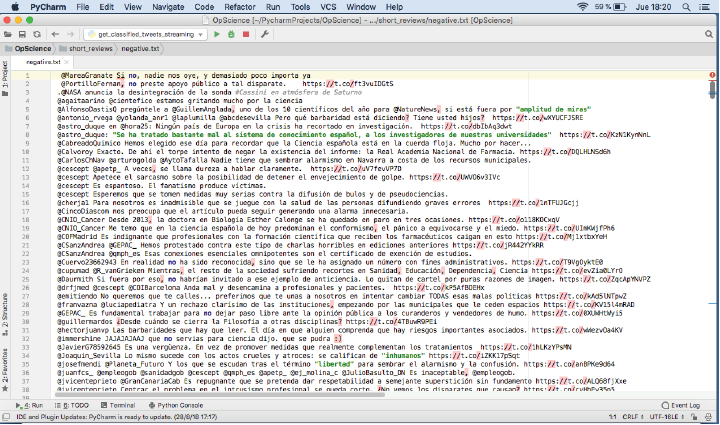
Task: Click the Debug bug icon
Action: pos(231,33)
